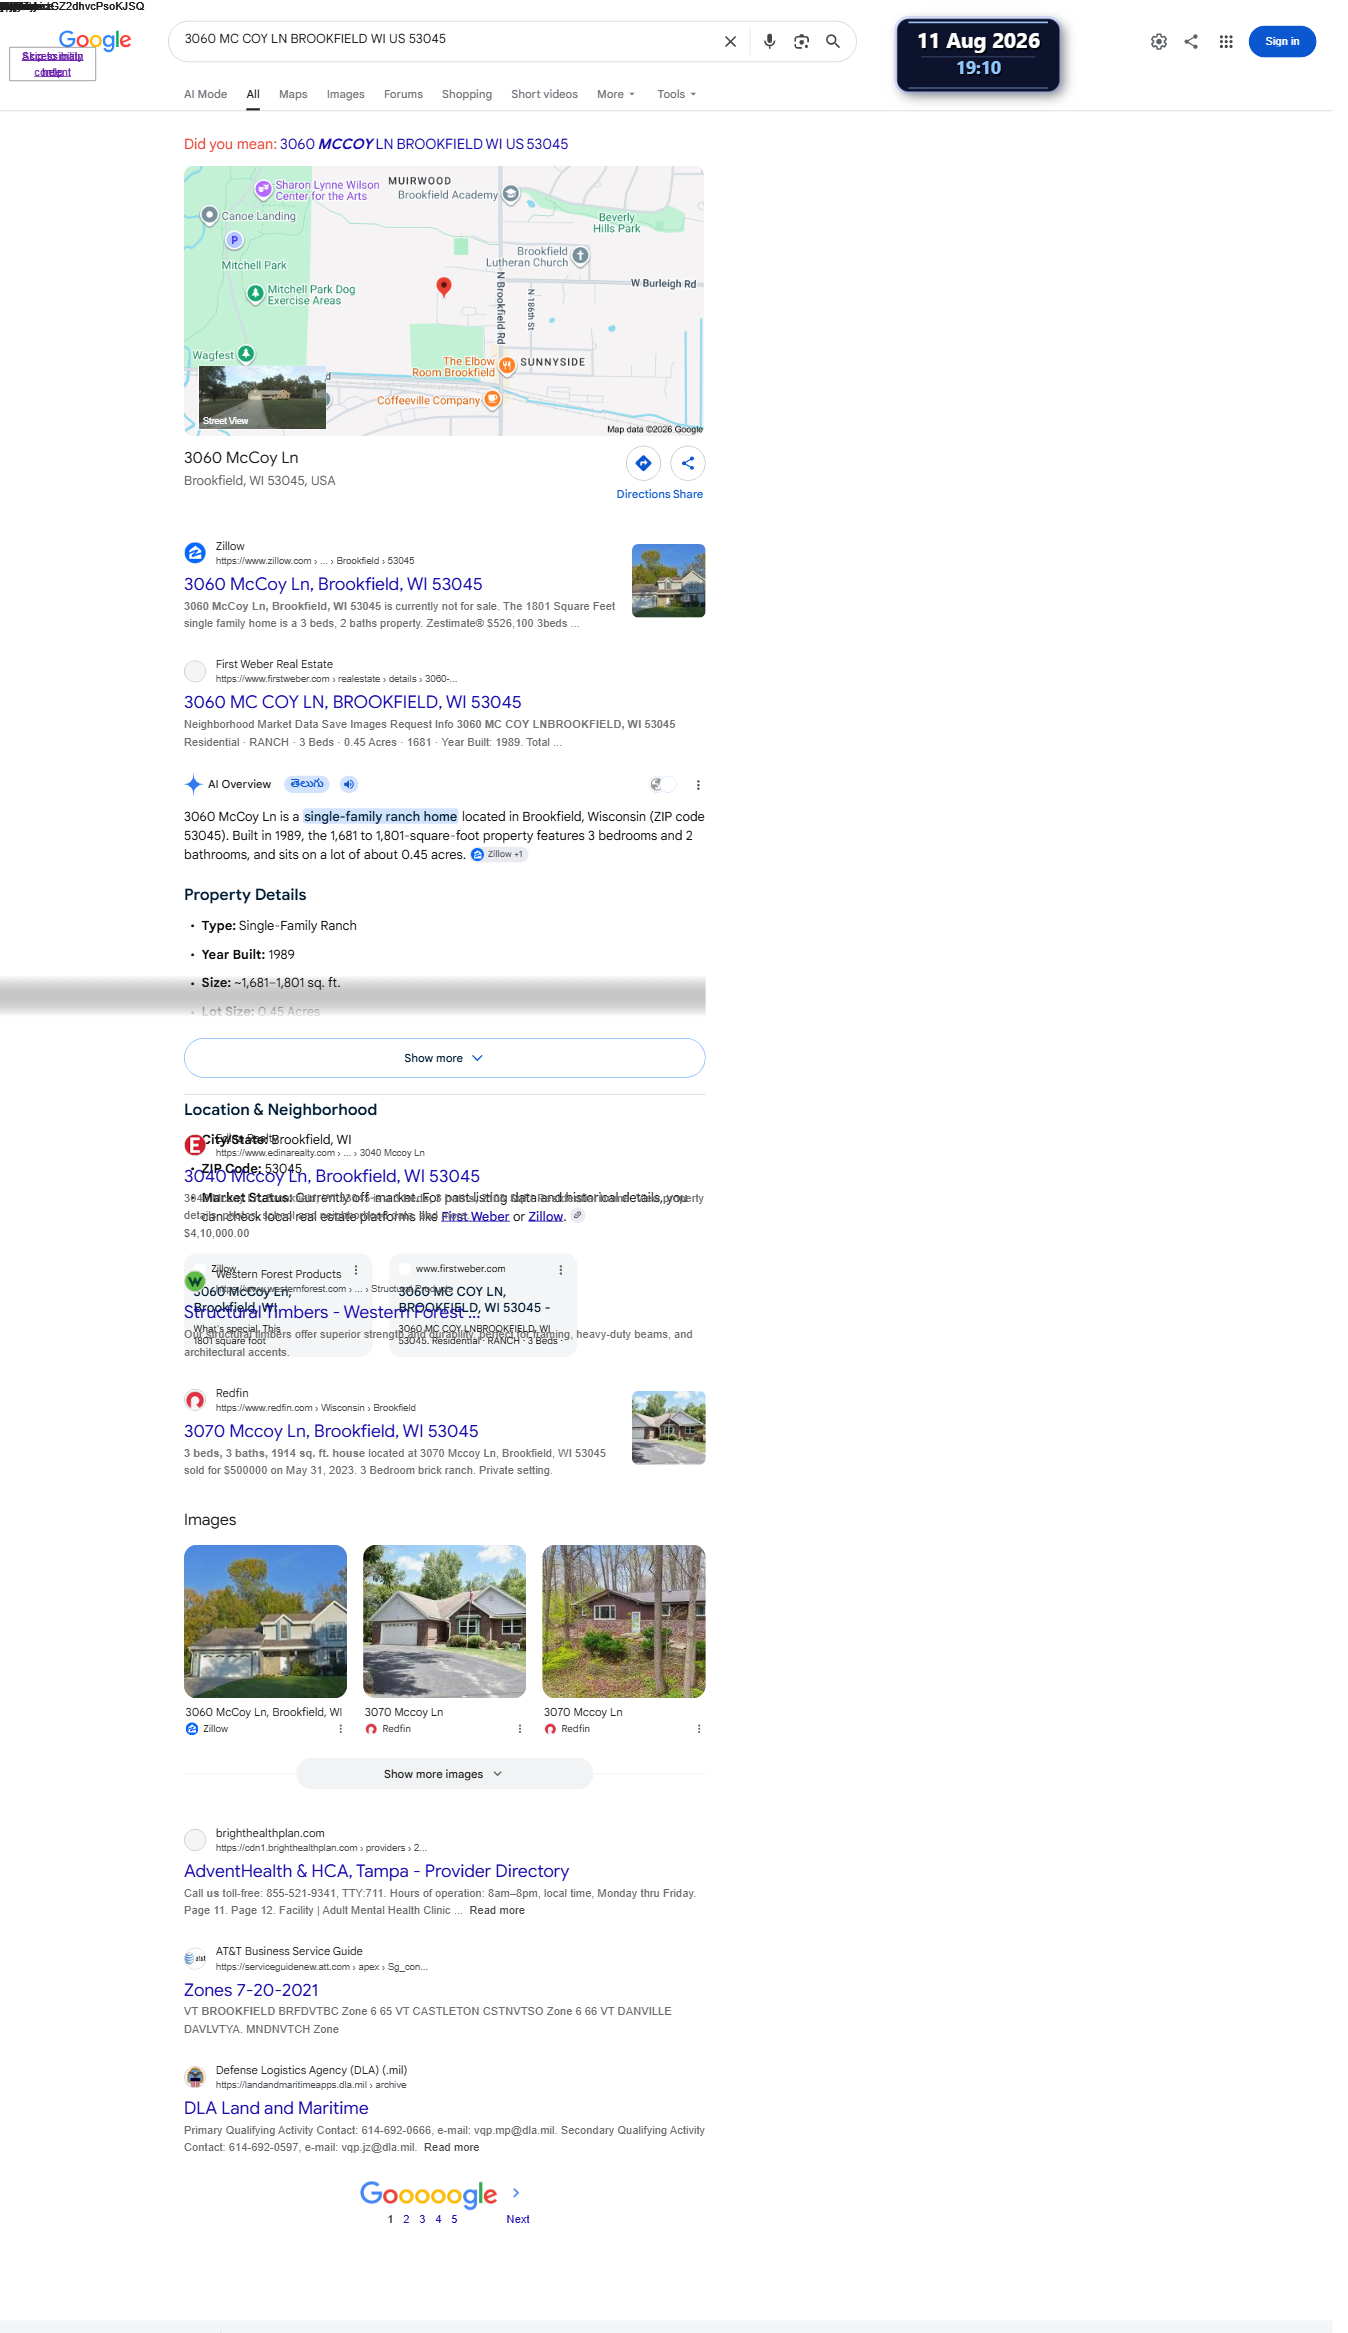Switch to the AI Mode tab
1348x2333 pixels.
pos(205,94)
